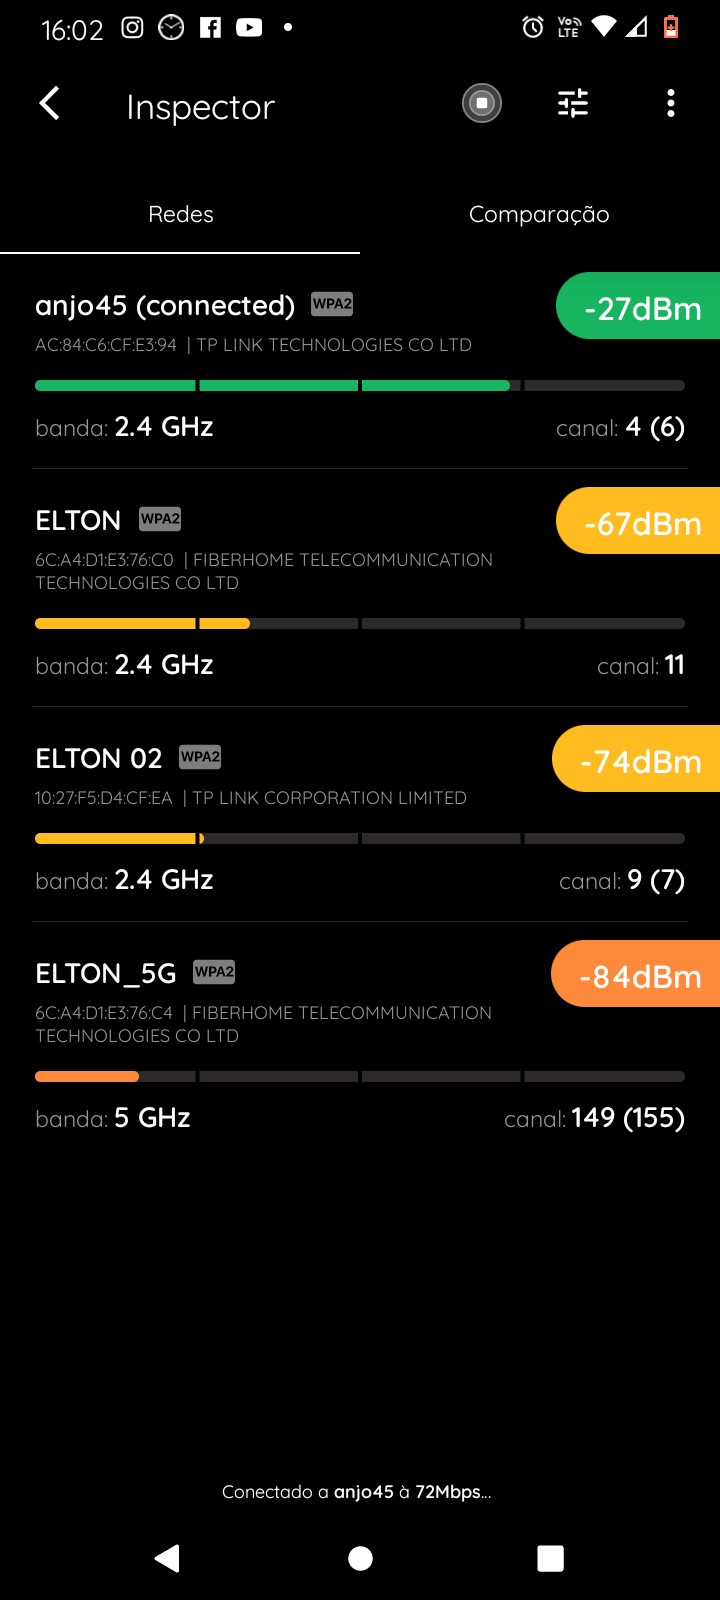Tap the -74dBm signal badge
This screenshot has height=1600, width=720.
638,760
